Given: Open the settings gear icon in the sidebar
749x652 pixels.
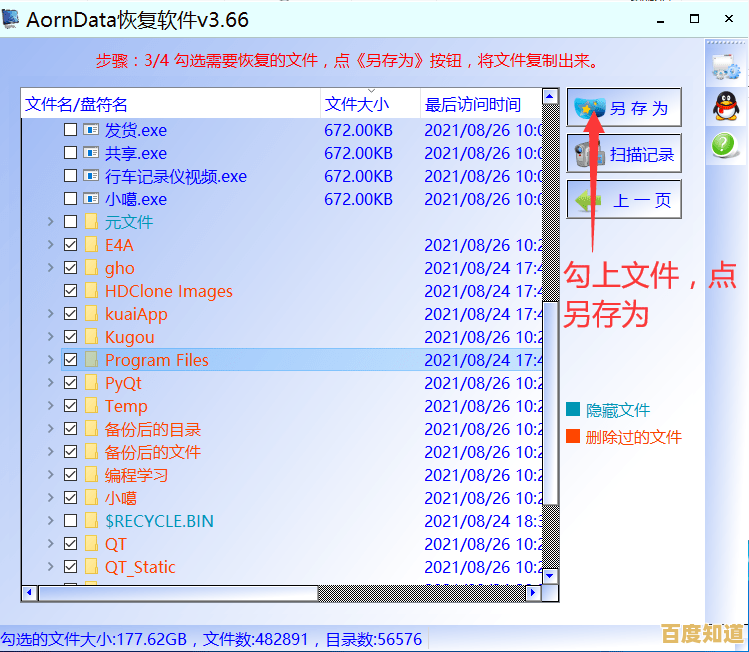Looking at the screenshot, I should point(726,67).
